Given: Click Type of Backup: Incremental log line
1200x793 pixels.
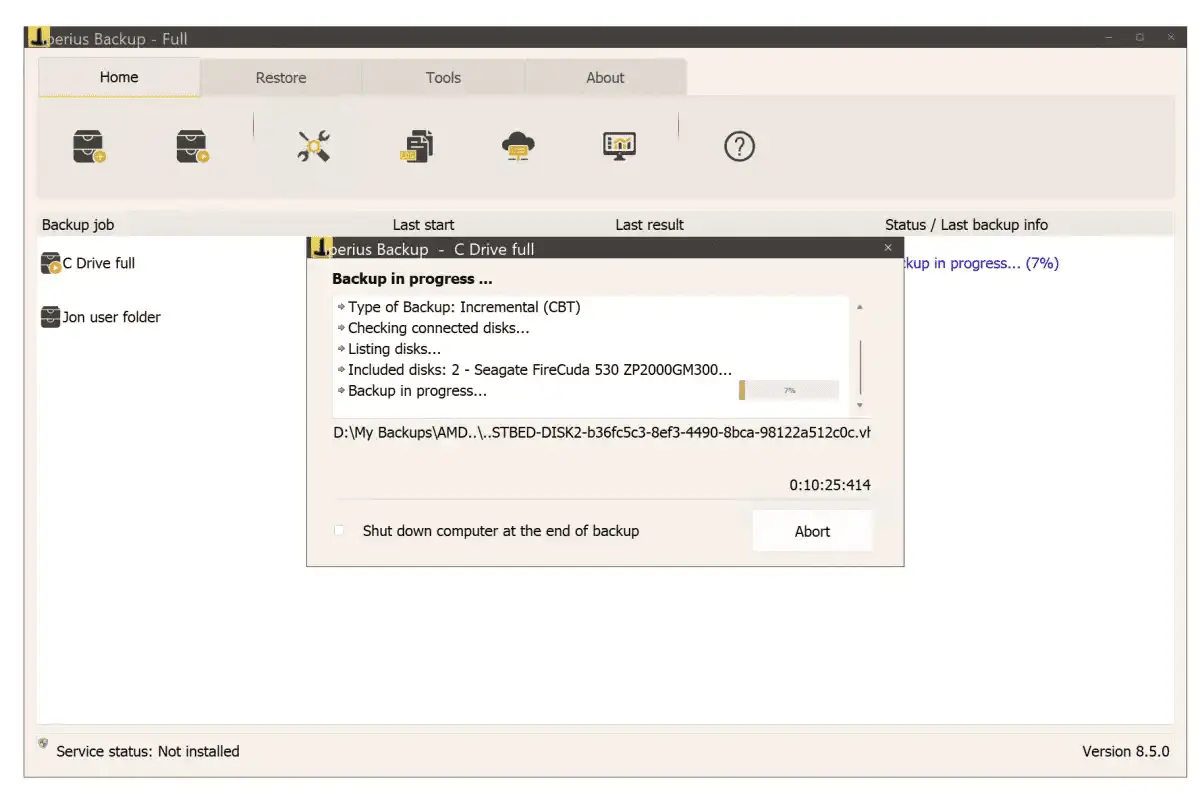Looking at the screenshot, I should coord(463,307).
